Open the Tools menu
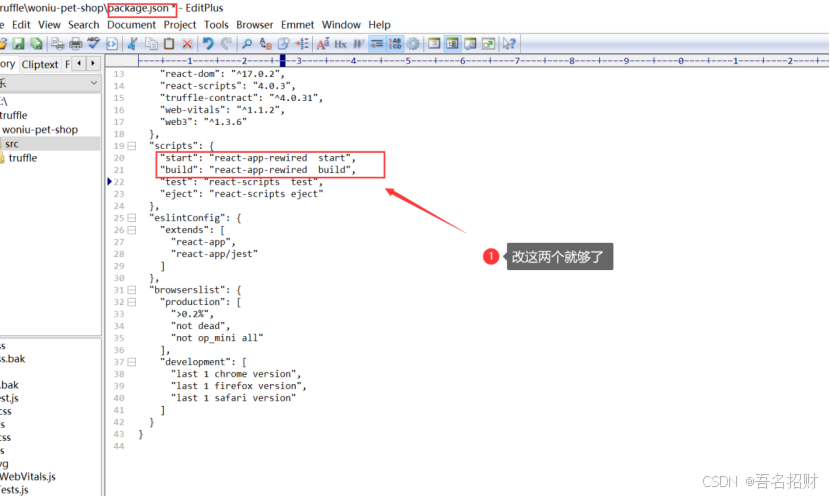The image size is (830, 497). pyautogui.click(x=216, y=25)
